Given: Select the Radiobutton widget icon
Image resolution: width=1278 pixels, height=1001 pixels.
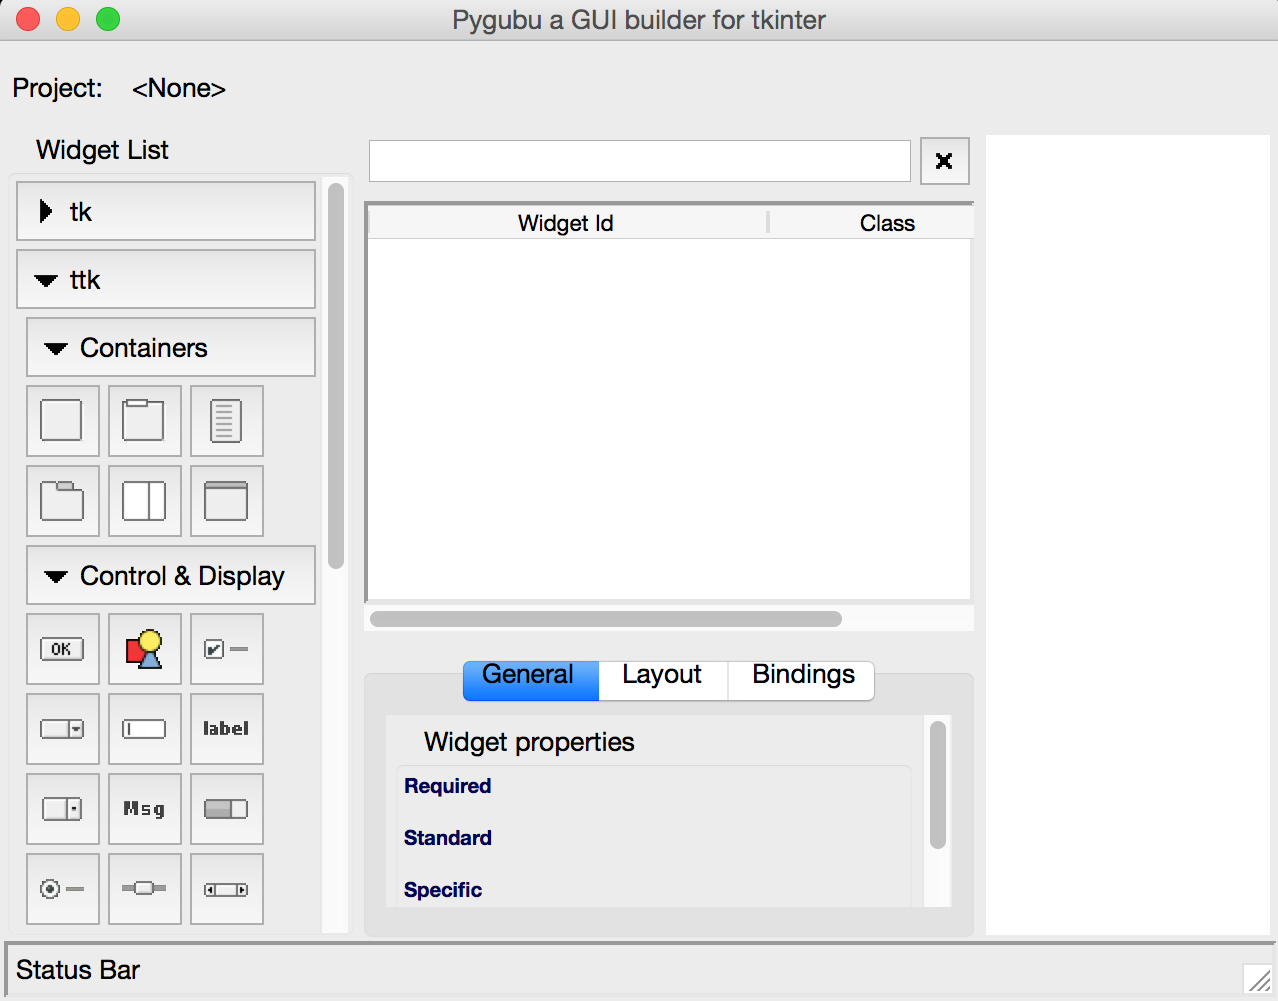Looking at the screenshot, I should coord(62,889).
